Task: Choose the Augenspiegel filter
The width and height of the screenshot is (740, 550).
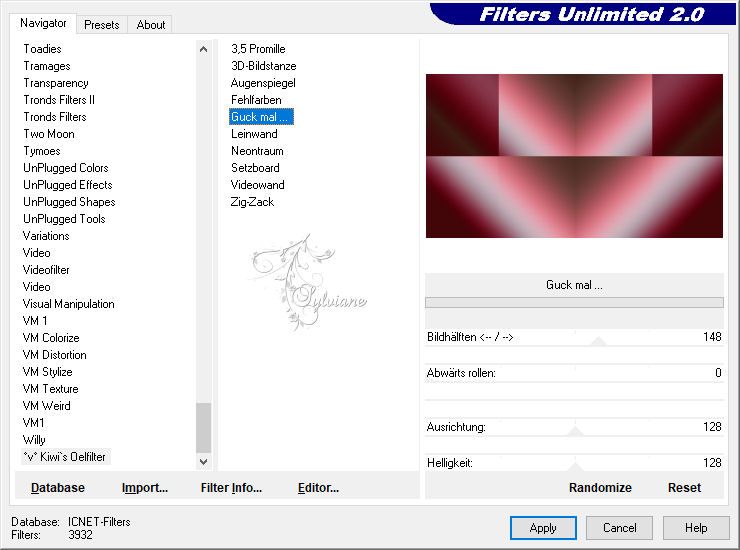Action: 263,83
